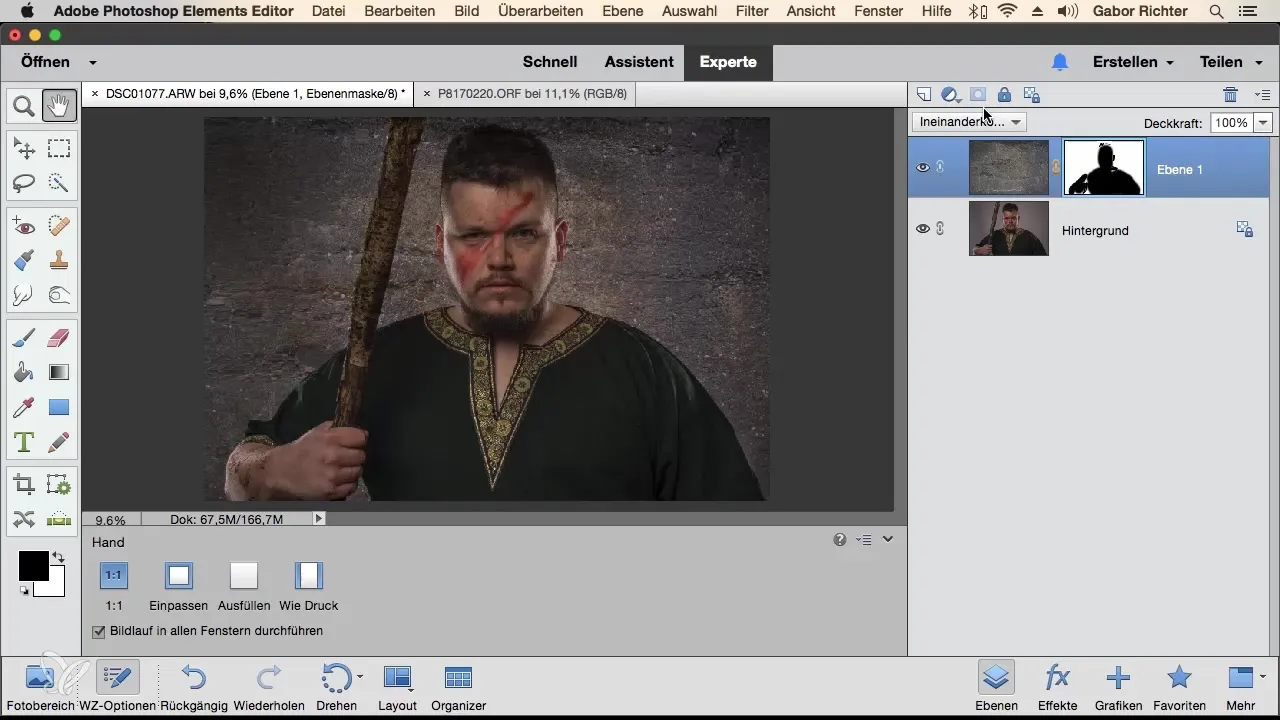Select the Ebene 1 layer mask thumbnail
This screenshot has height=720, width=1280.
(x=1104, y=168)
